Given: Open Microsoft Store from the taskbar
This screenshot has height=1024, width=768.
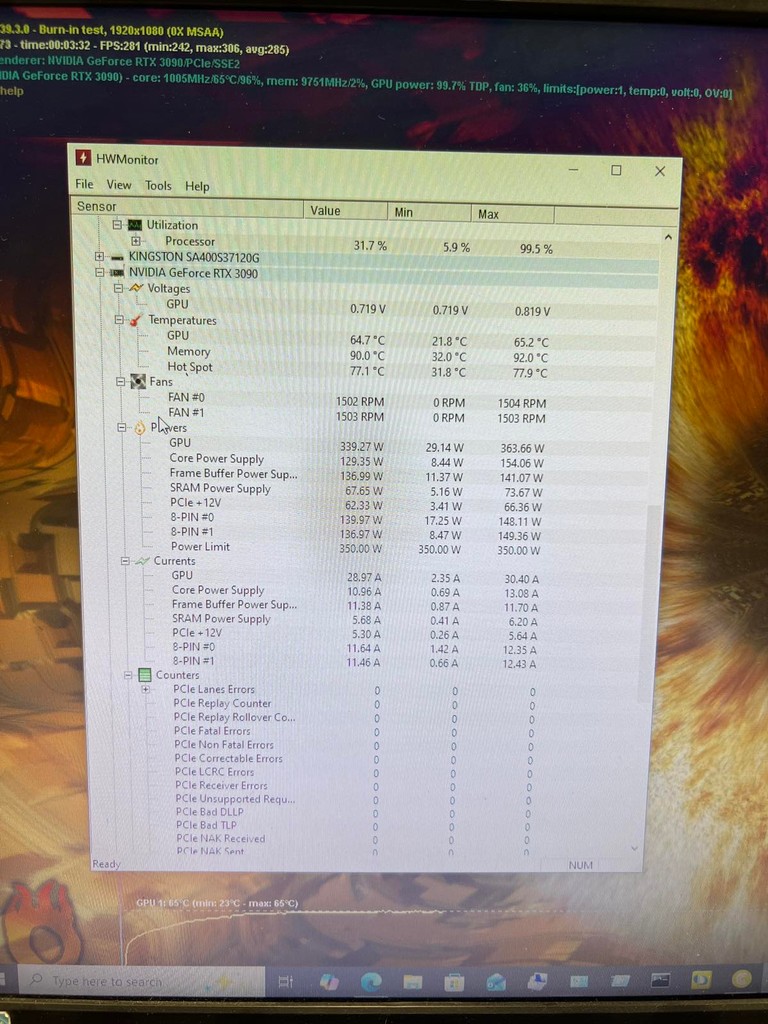Looking at the screenshot, I should (454, 982).
